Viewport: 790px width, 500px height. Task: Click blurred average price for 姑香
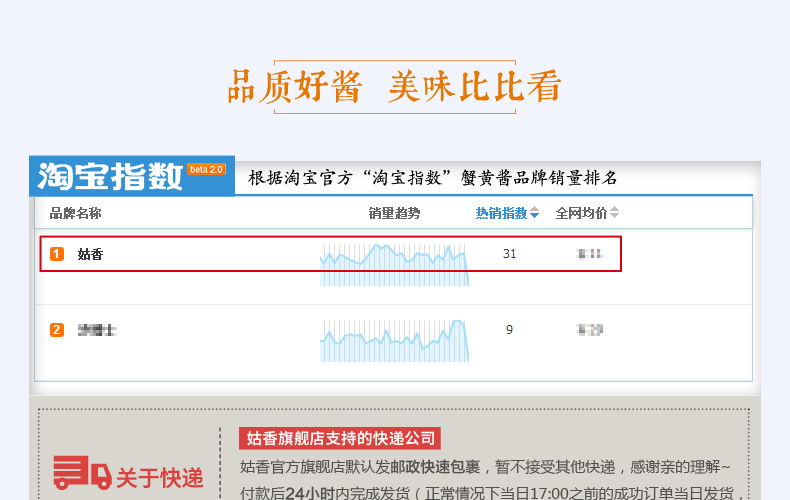pos(589,254)
